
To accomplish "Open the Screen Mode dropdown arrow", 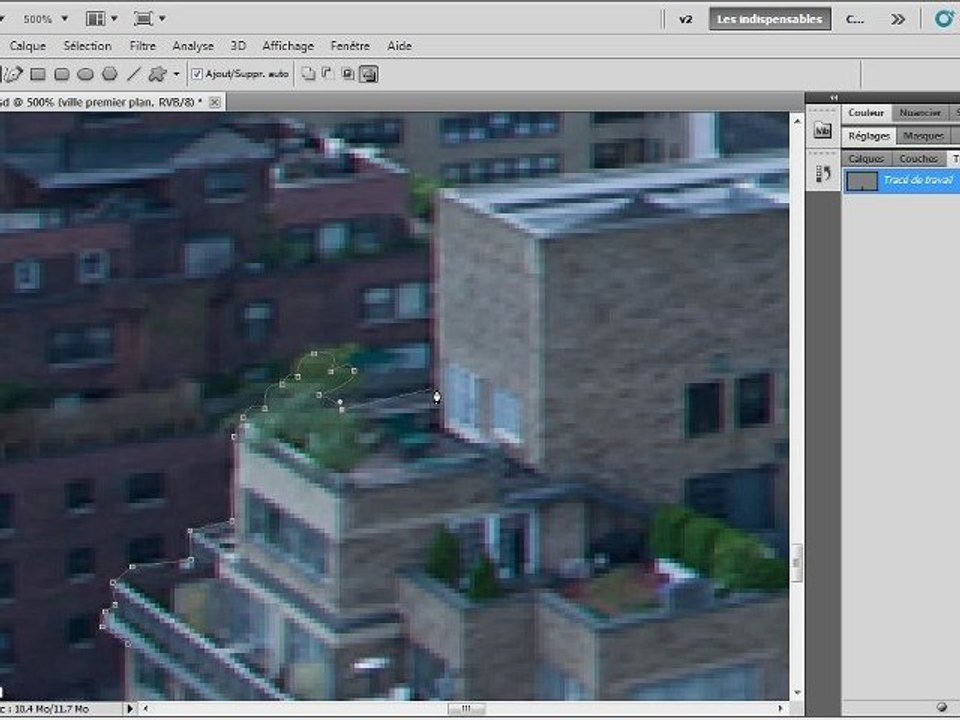I will pos(162,19).
